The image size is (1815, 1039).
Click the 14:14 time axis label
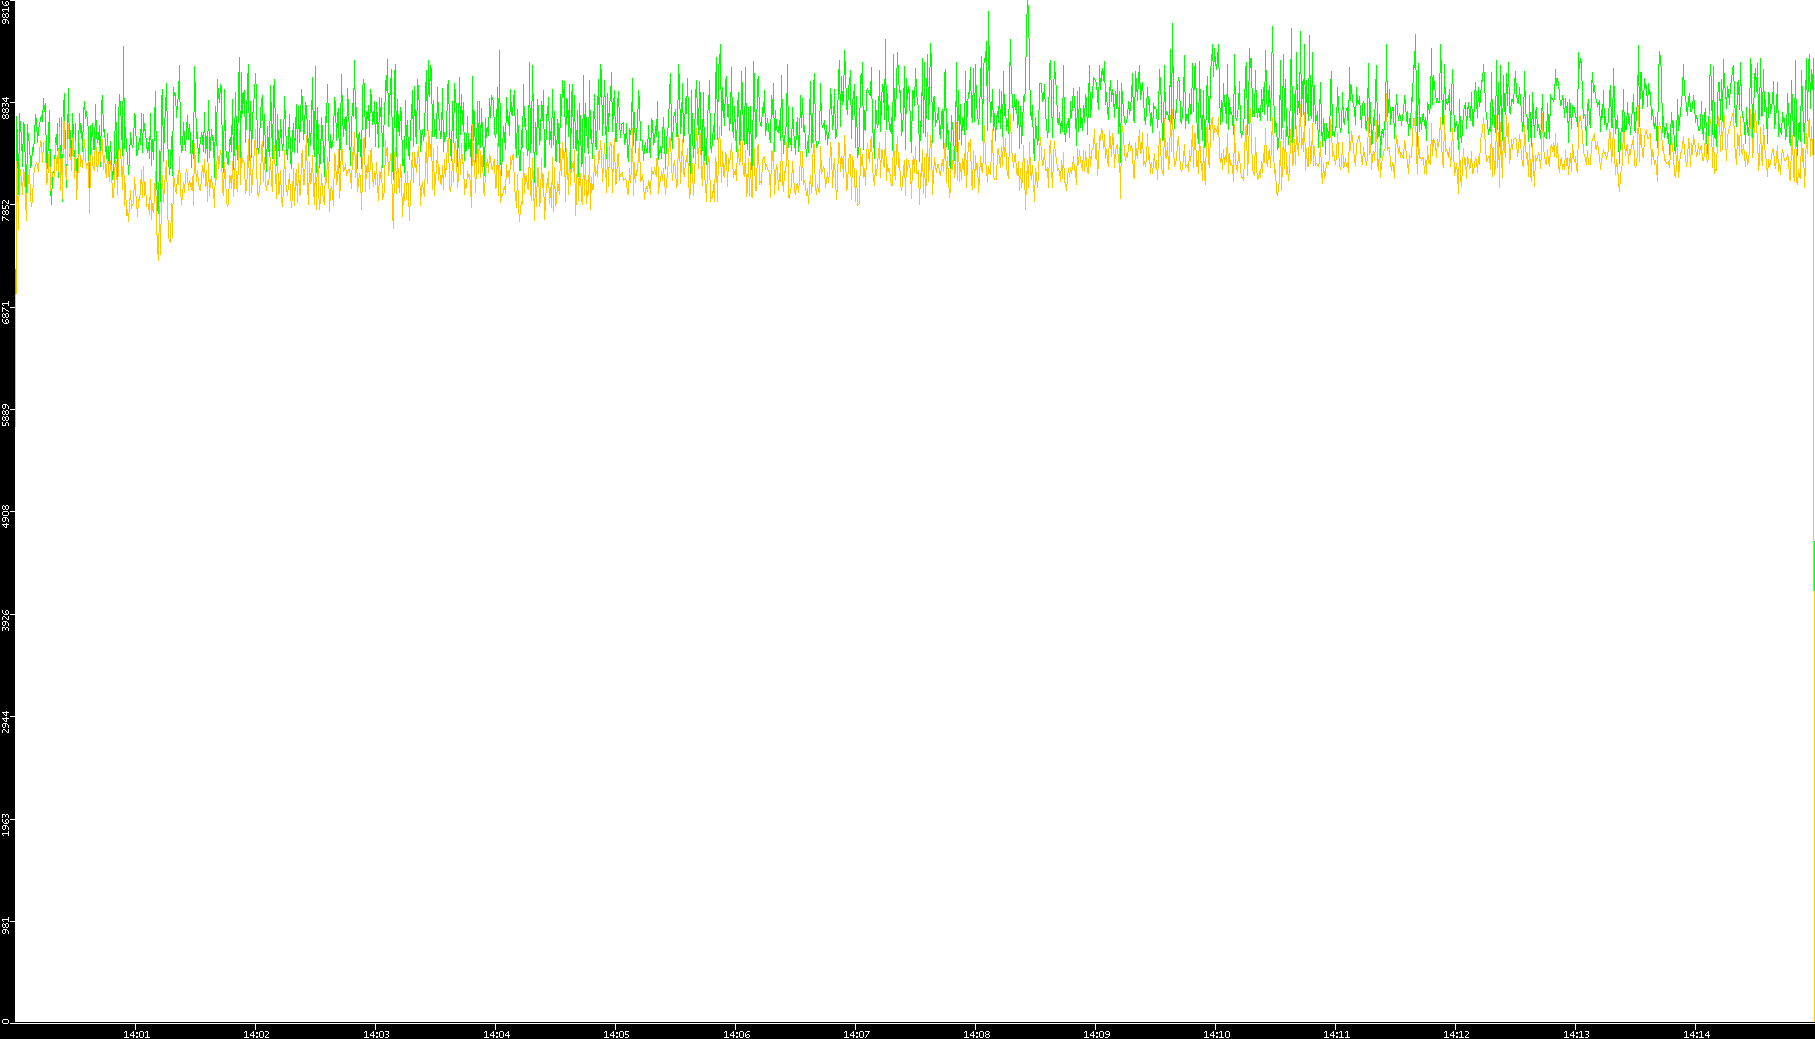1696,1033
